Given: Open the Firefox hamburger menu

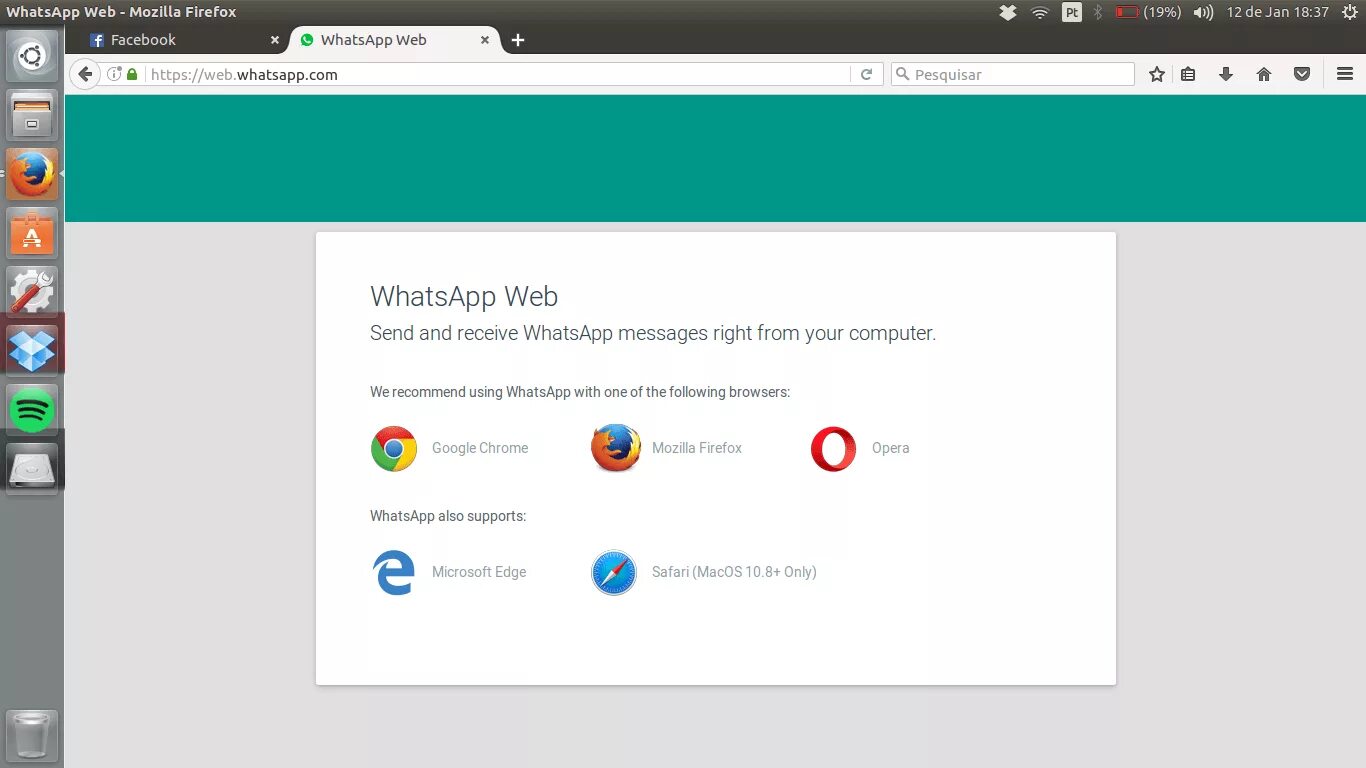Looking at the screenshot, I should click(x=1345, y=74).
